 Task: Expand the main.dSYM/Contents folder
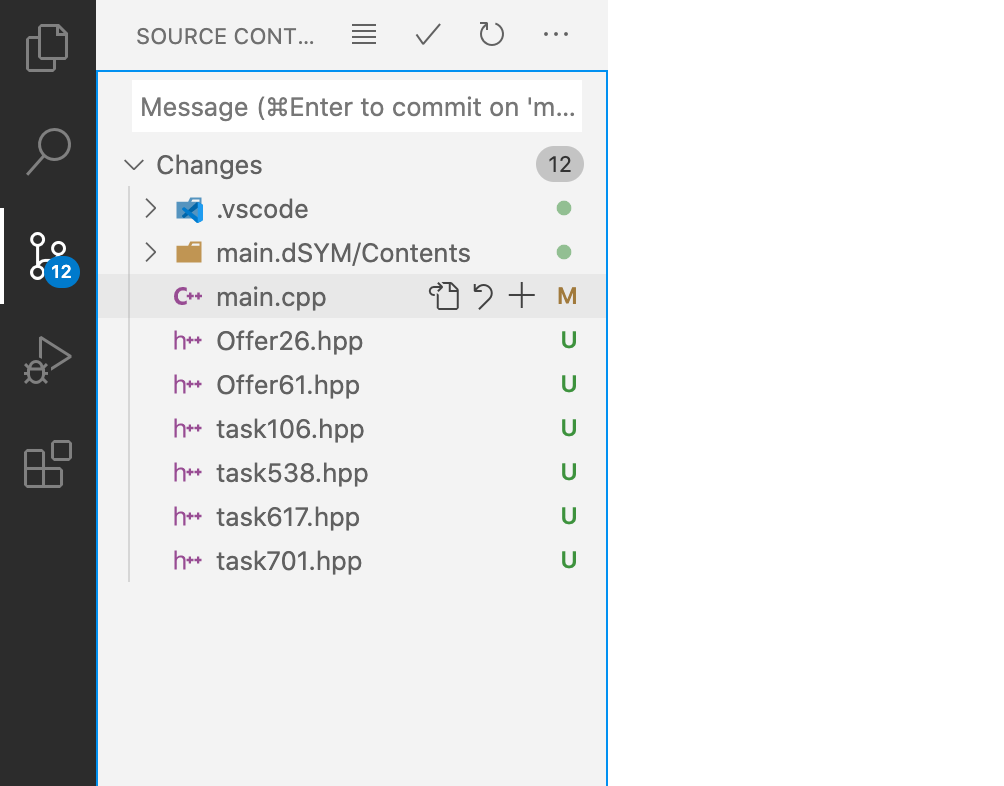(x=151, y=253)
